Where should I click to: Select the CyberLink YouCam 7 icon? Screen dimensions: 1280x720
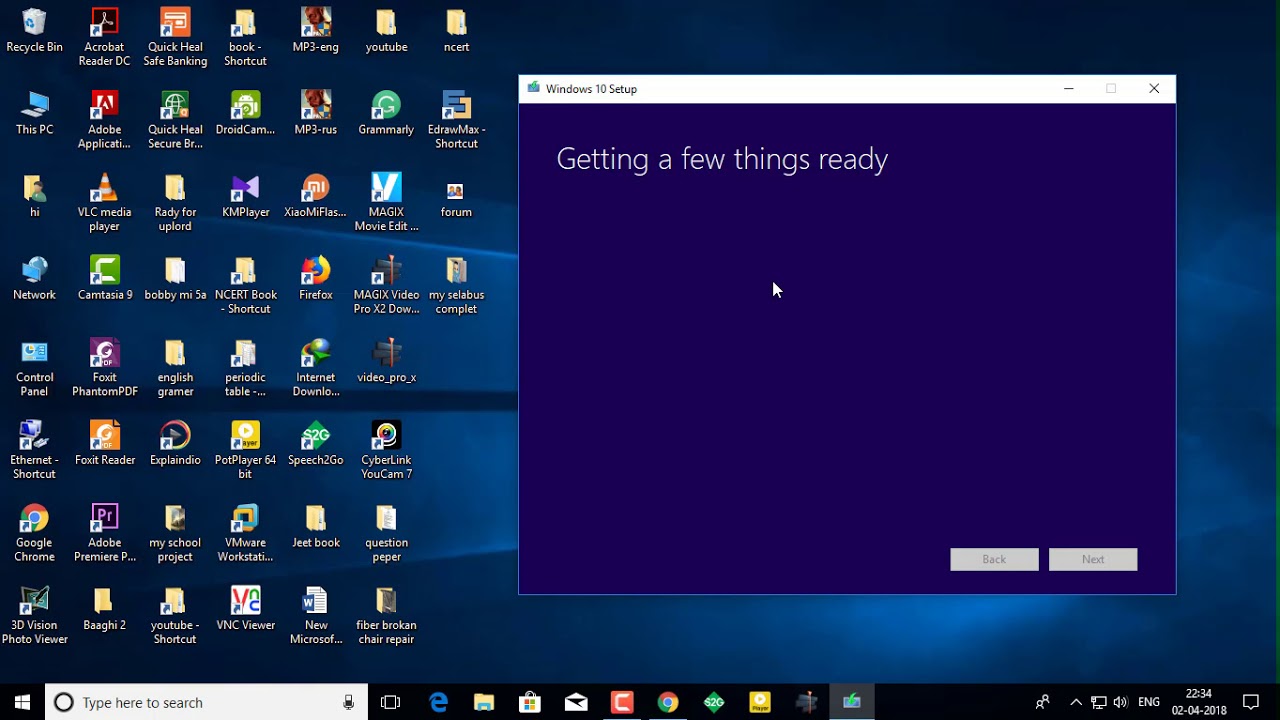(x=386, y=451)
